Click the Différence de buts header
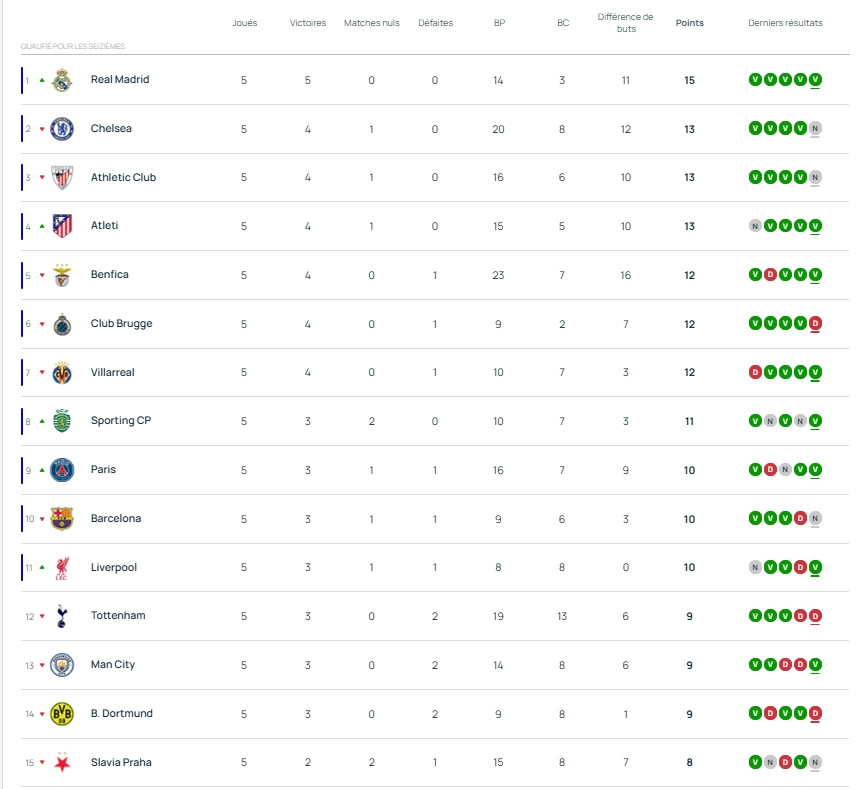Viewport: 865px width, 789px height. click(625, 23)
